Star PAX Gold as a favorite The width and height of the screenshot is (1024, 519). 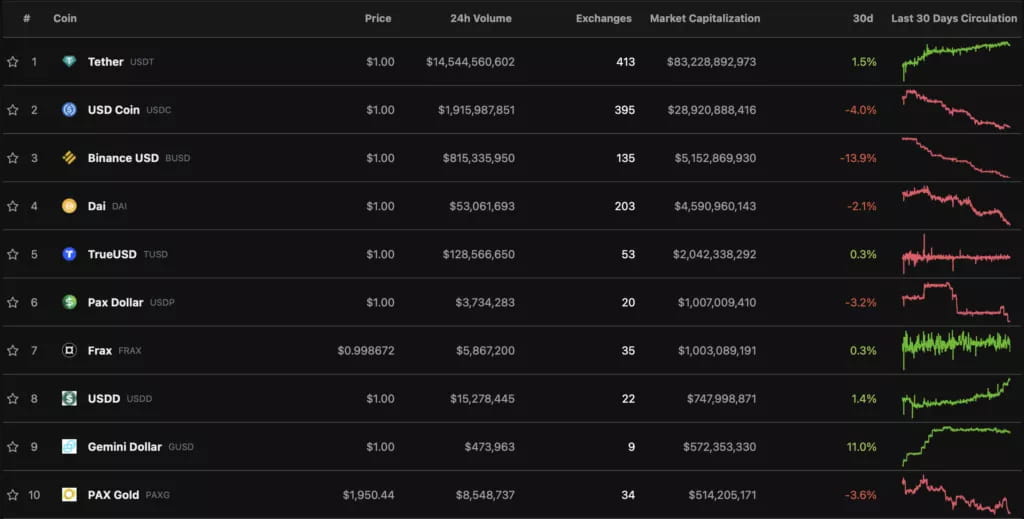click(13, 494)
